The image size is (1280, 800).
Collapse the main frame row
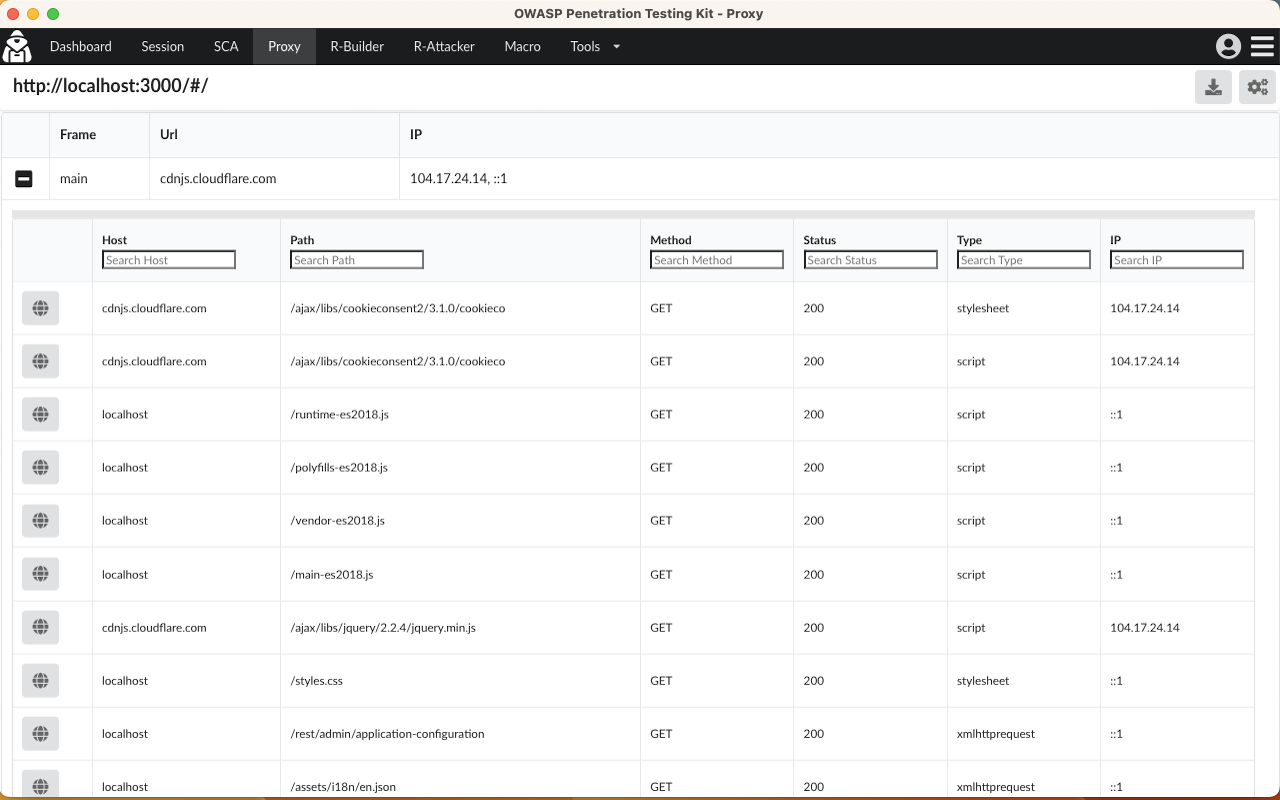(24, 178)
